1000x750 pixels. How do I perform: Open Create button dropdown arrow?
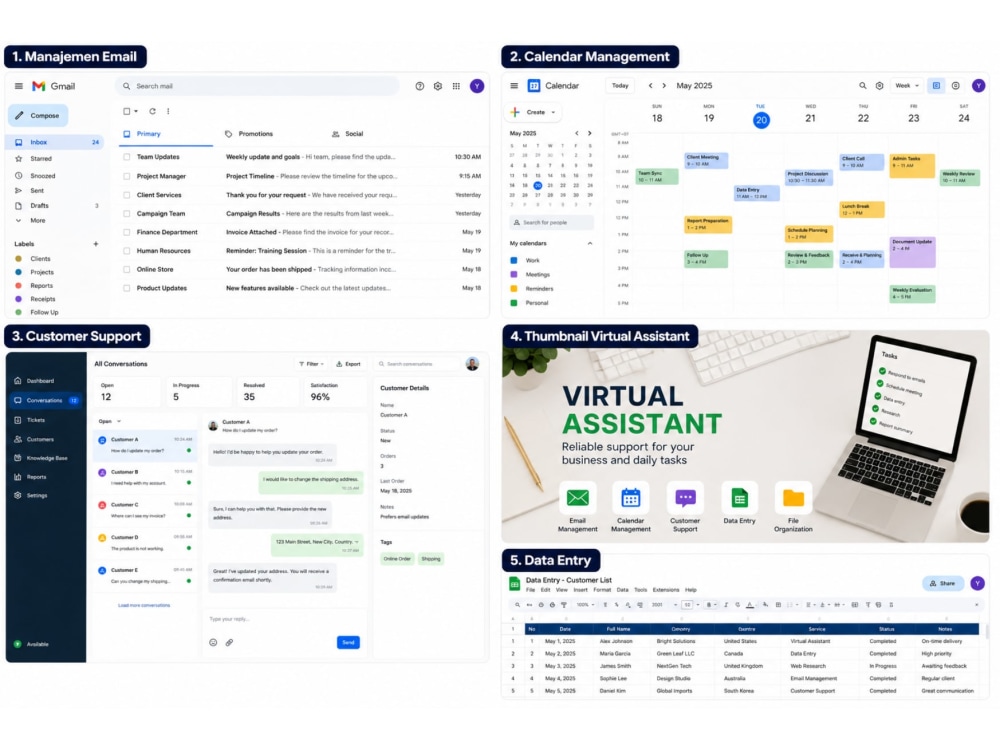click(553, 112)
